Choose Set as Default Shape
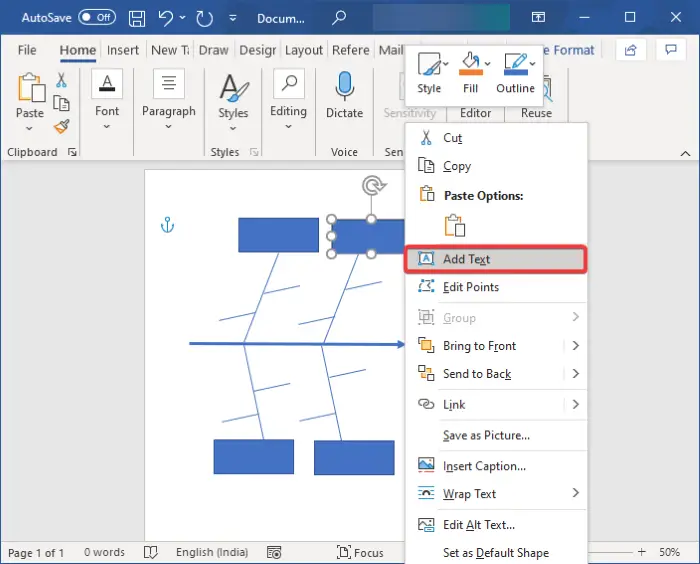 (496, 553)
